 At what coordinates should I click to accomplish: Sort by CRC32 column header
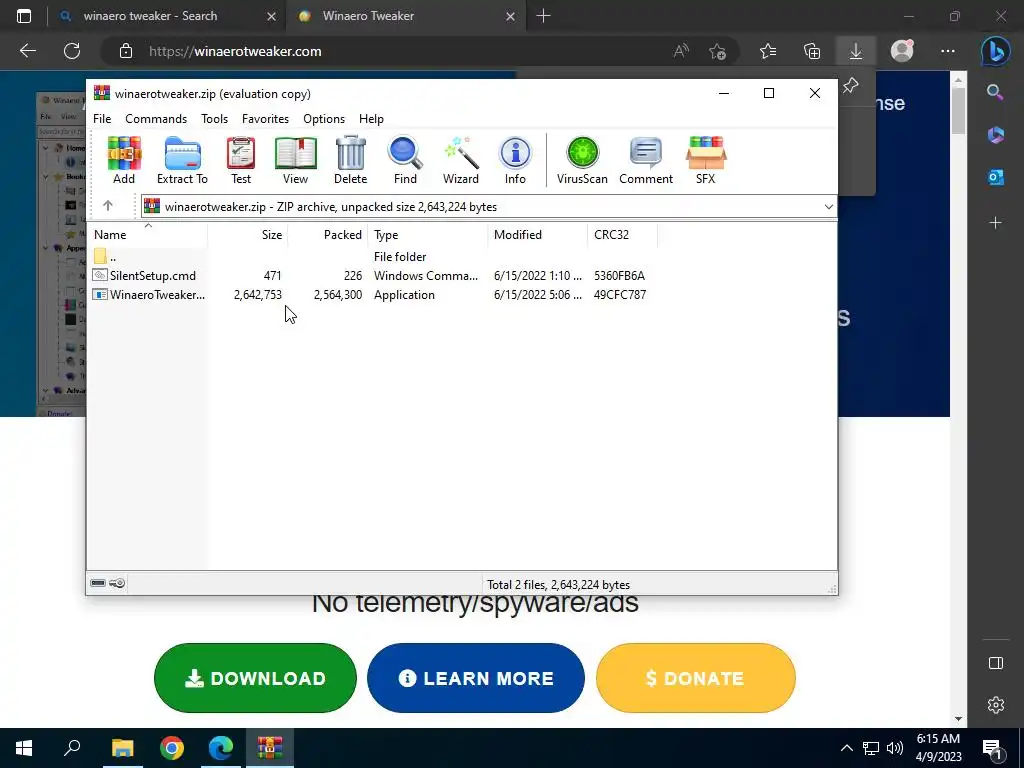622,234
